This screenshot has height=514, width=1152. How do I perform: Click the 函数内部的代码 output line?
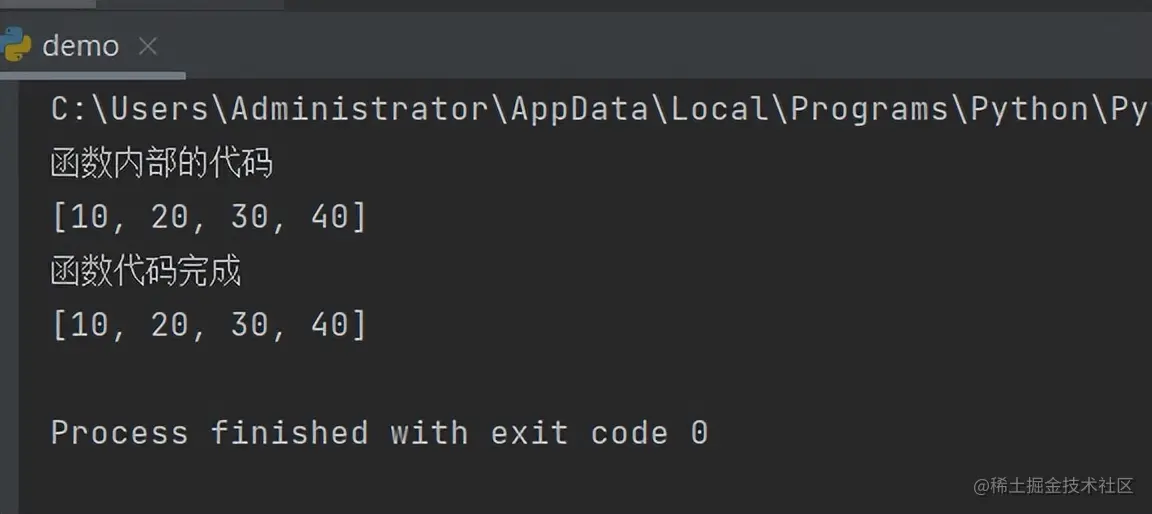click(161, 164)
